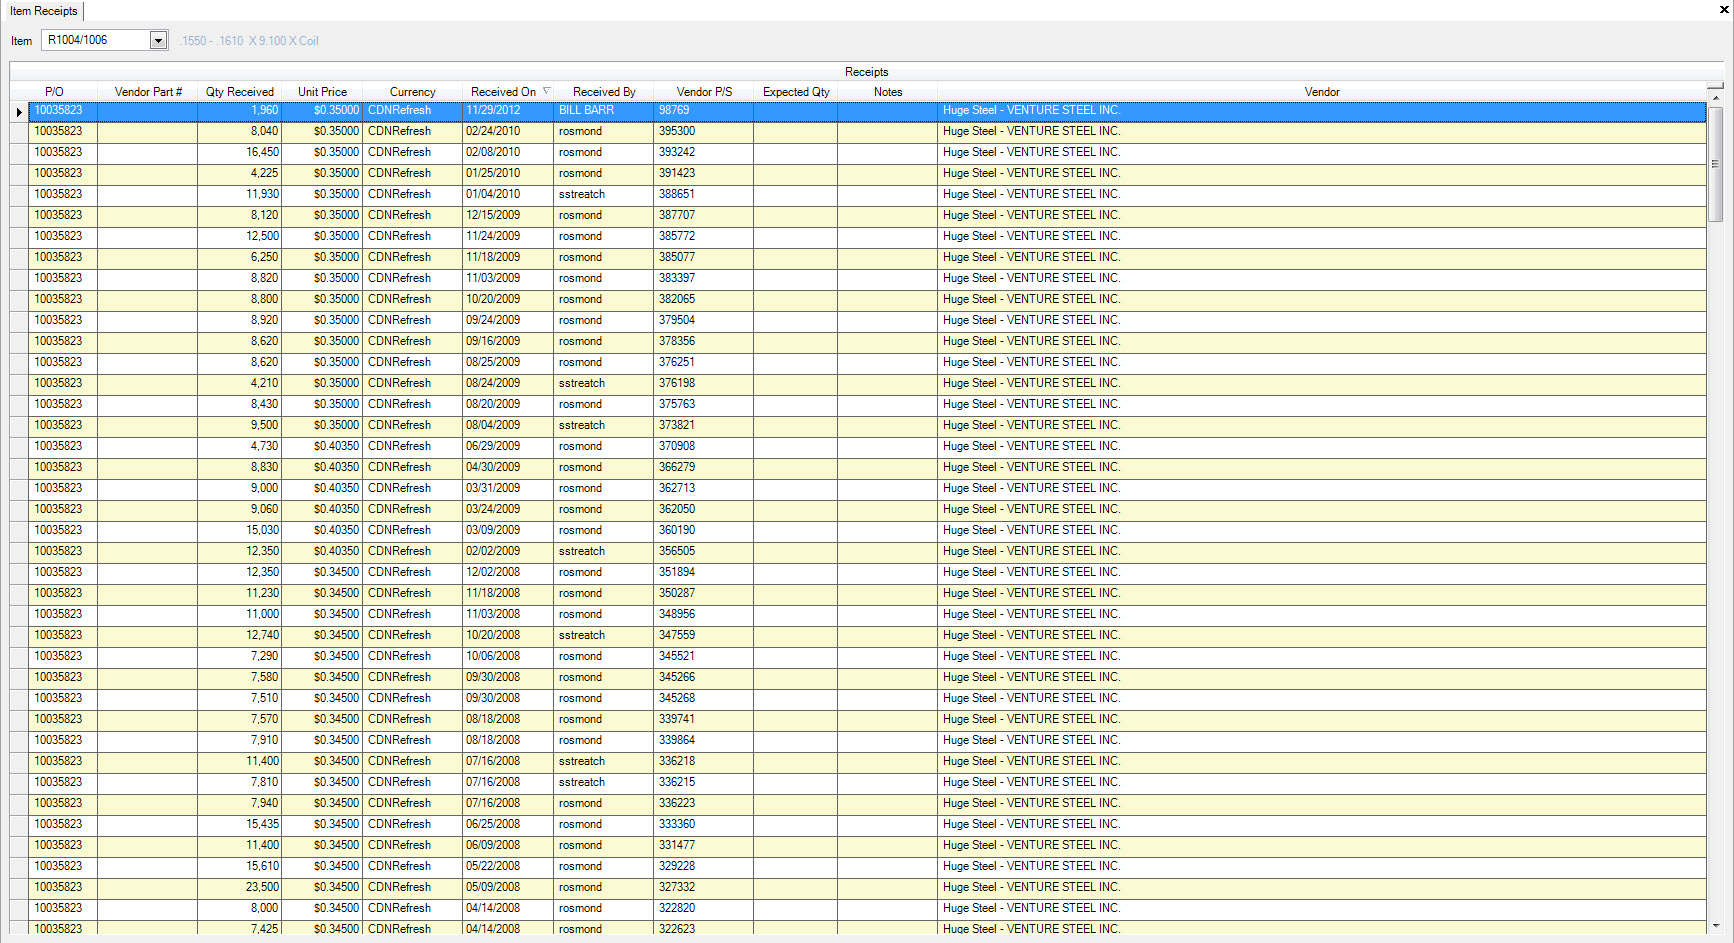Sort receipts by the Received By column
Screen dimensions: 1734x943
[604, 91]
